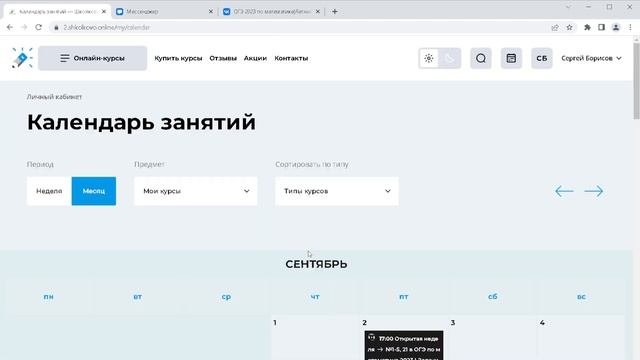Go to next month arrow
Screen dimensions: 640x360
[x=593, y=191]
